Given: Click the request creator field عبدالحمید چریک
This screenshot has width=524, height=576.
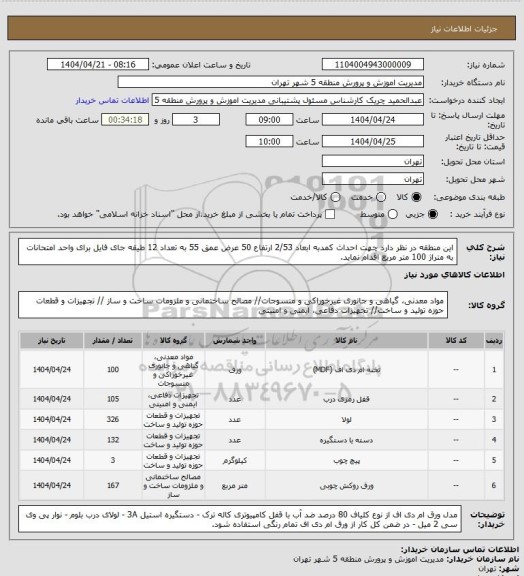Looking at the screenshot, I should 288,100.
